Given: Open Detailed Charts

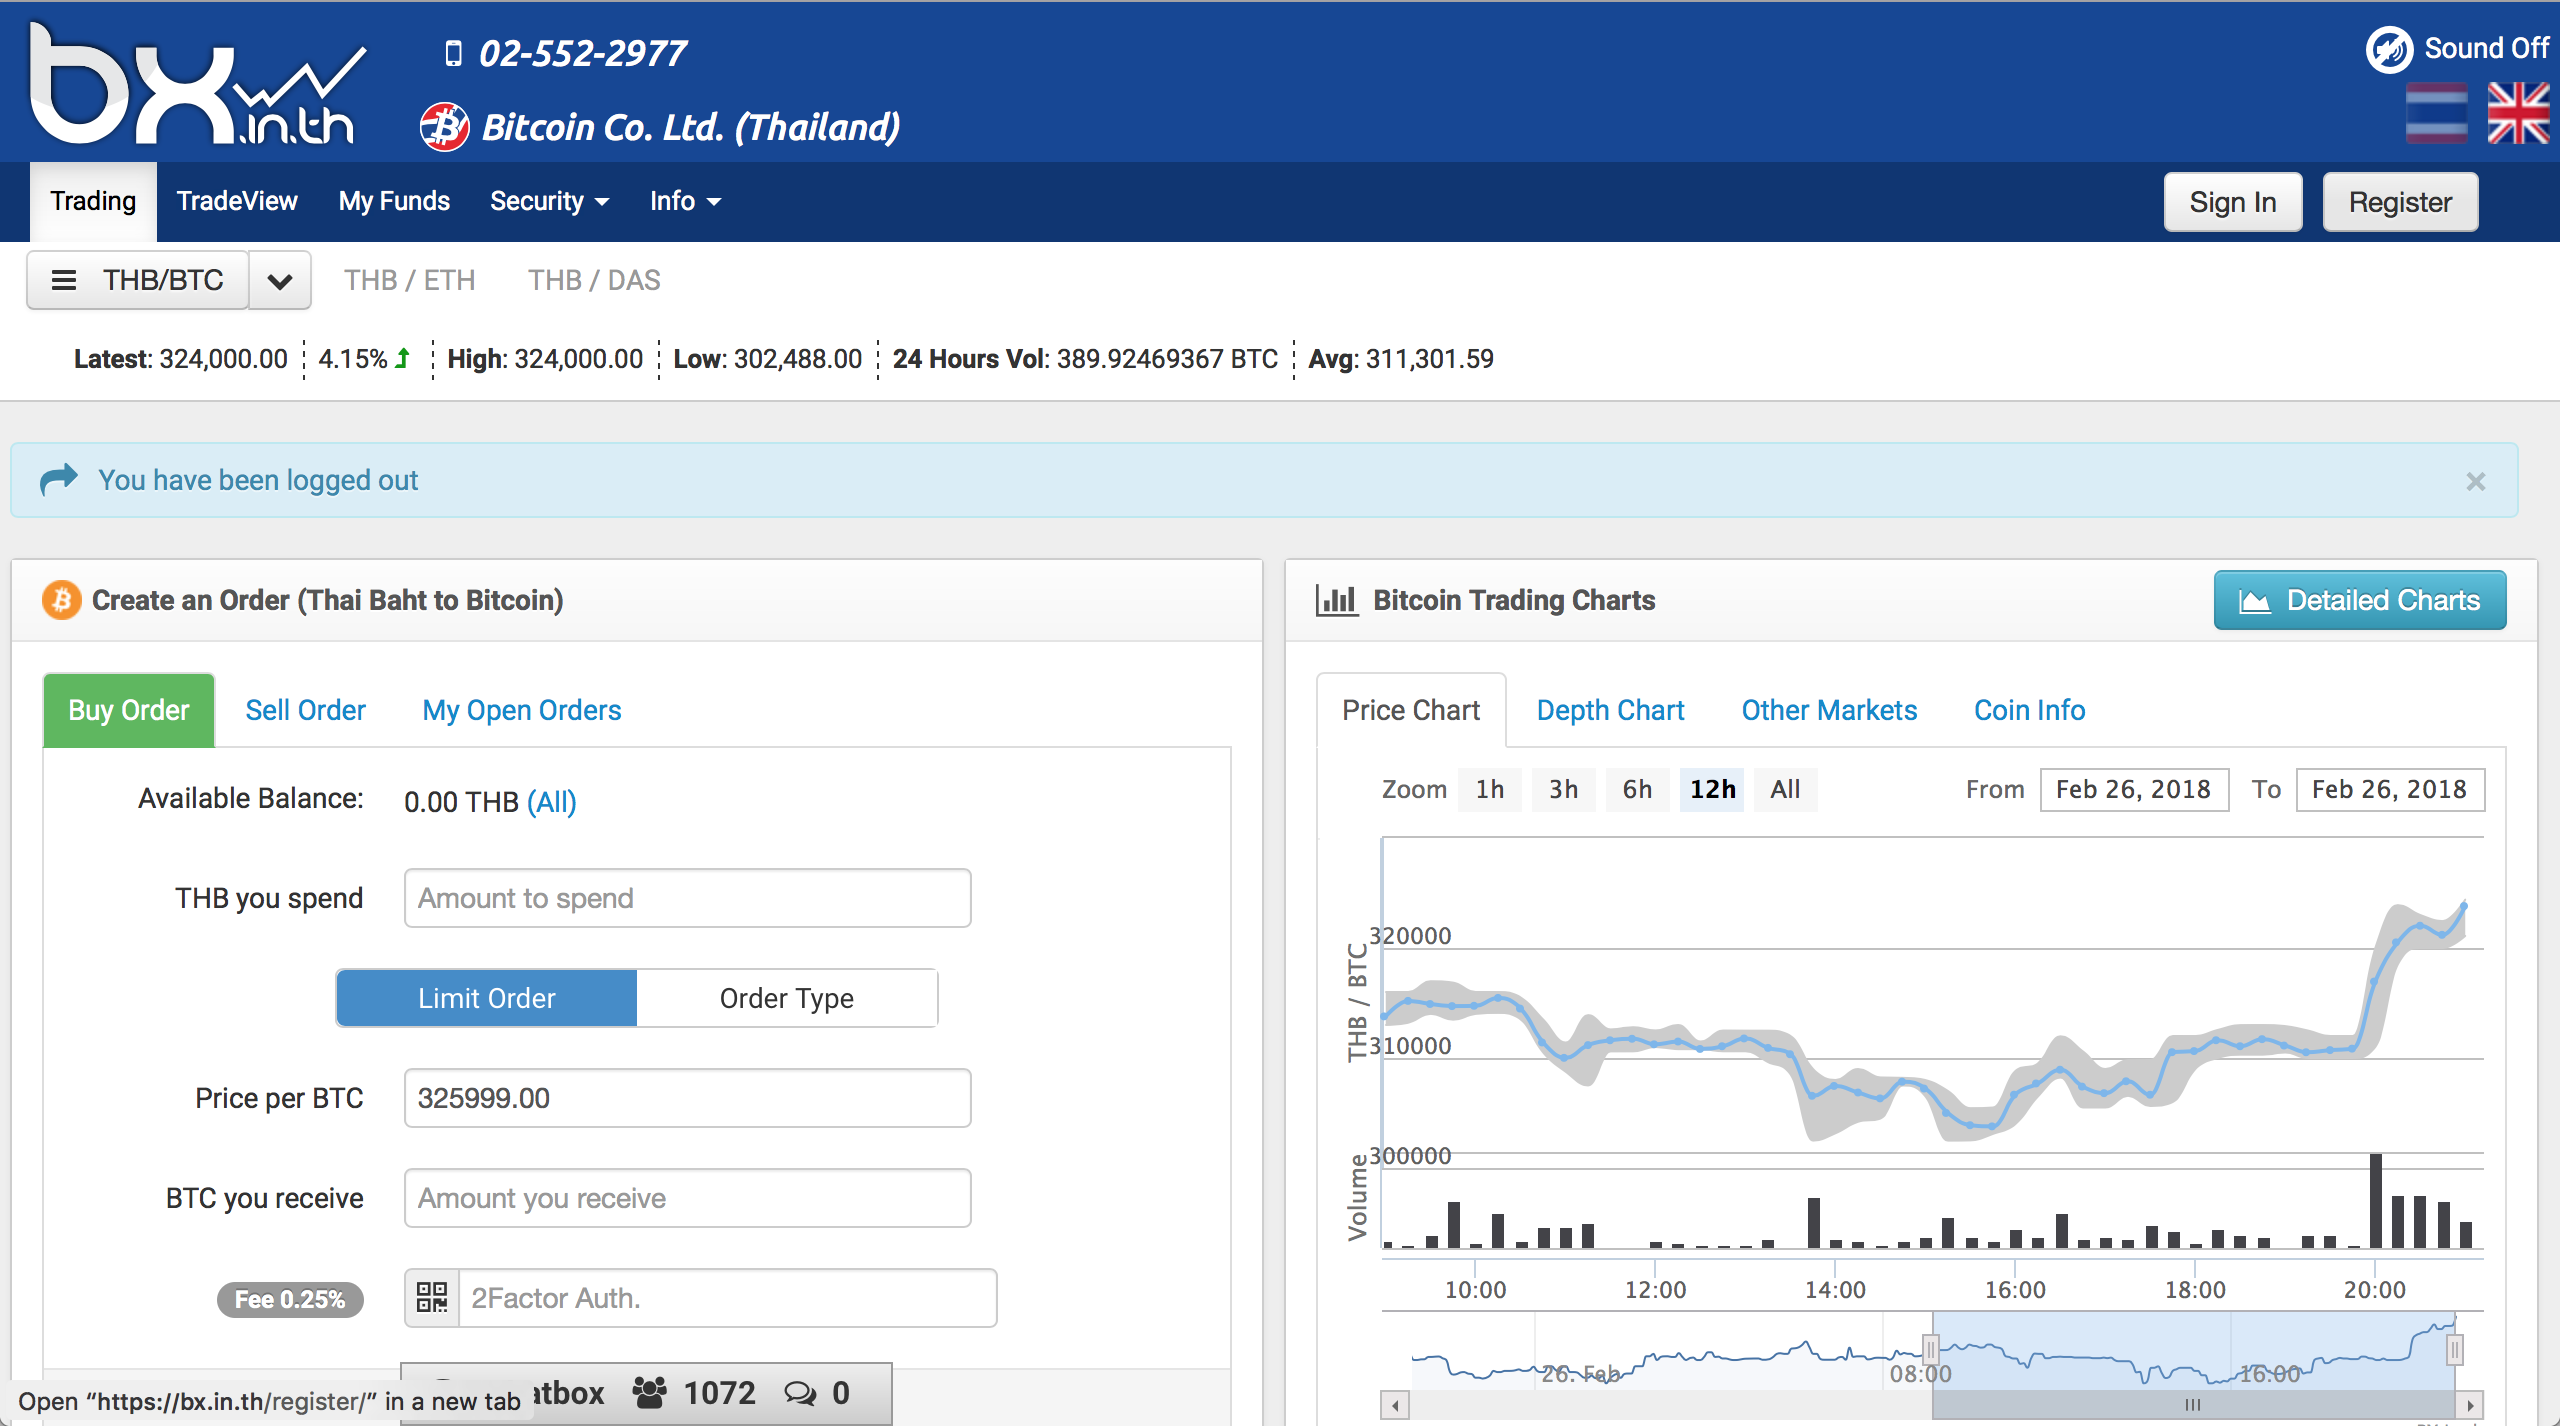Looking at the screenshot, I should 2360,600.
